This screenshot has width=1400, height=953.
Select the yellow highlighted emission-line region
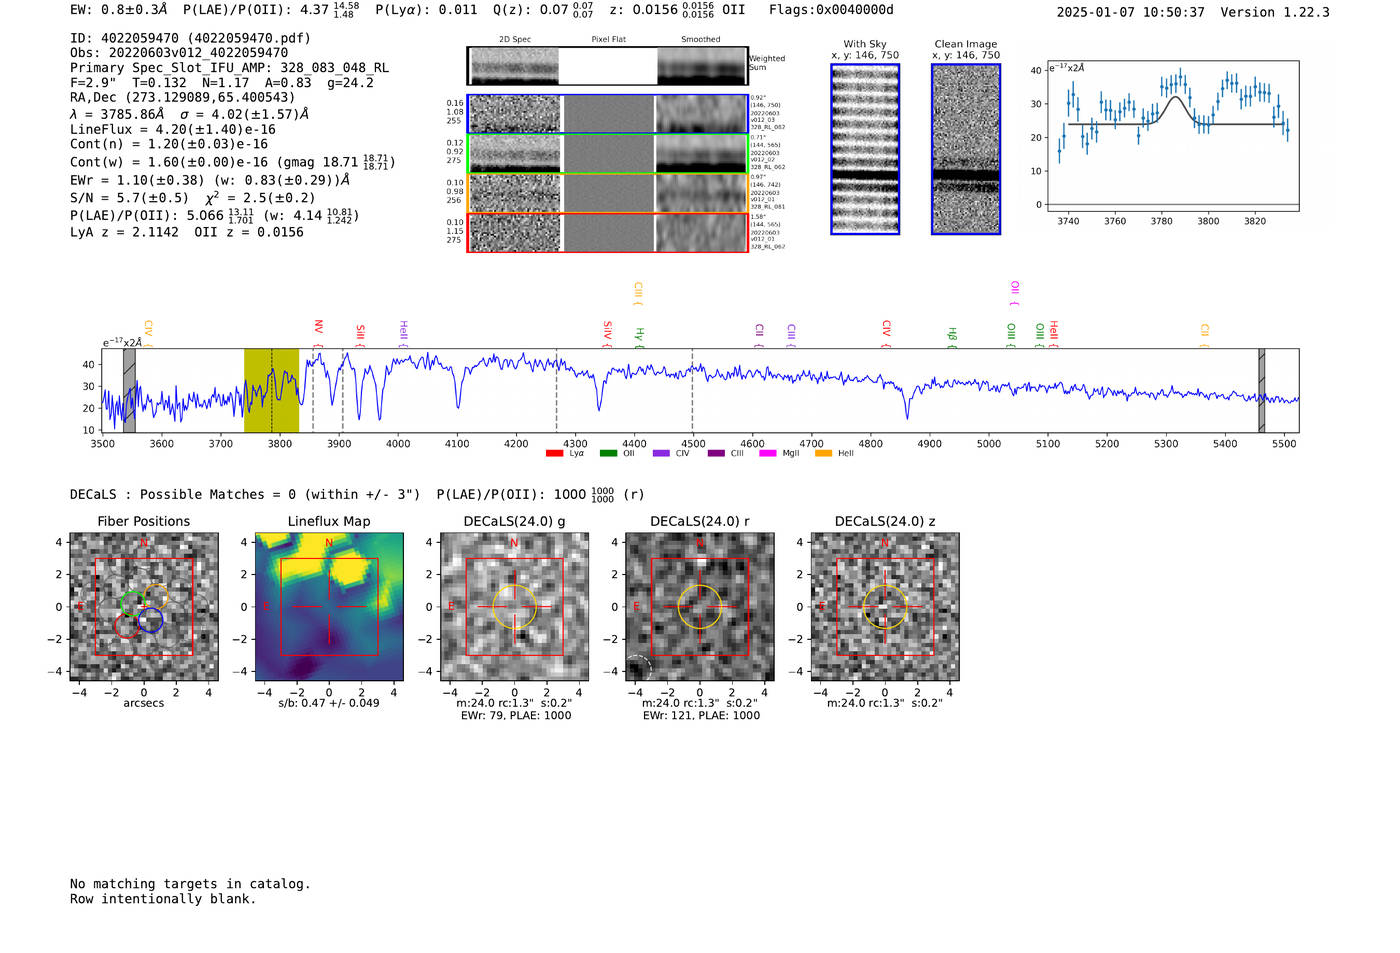[271, 391]
